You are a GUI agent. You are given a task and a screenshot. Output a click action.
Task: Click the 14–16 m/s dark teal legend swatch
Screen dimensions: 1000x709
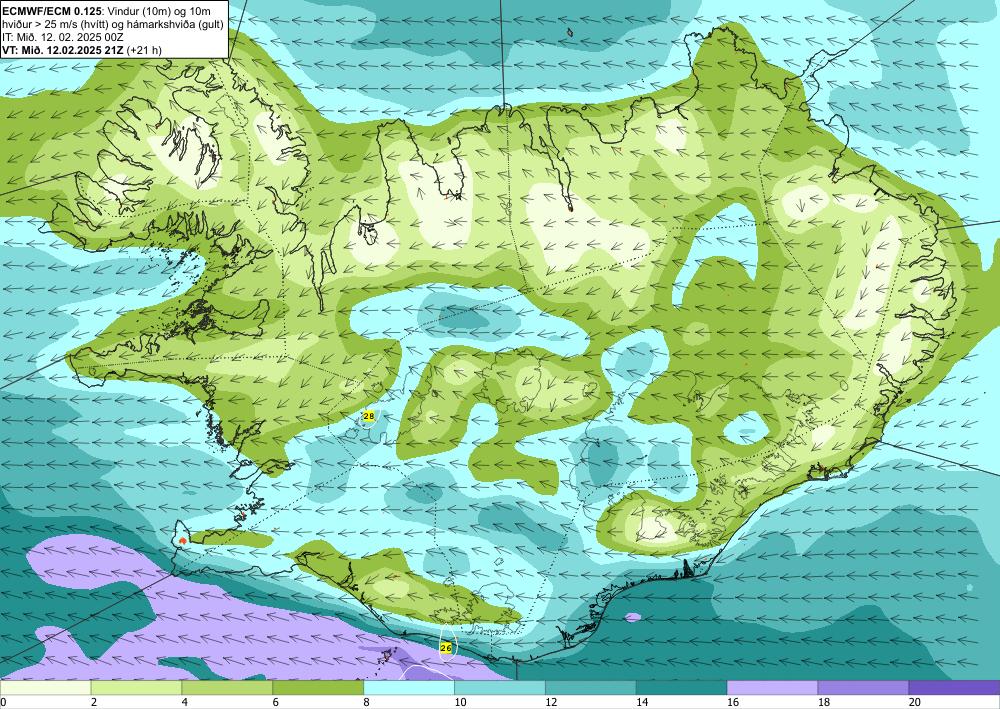point(681,687)
